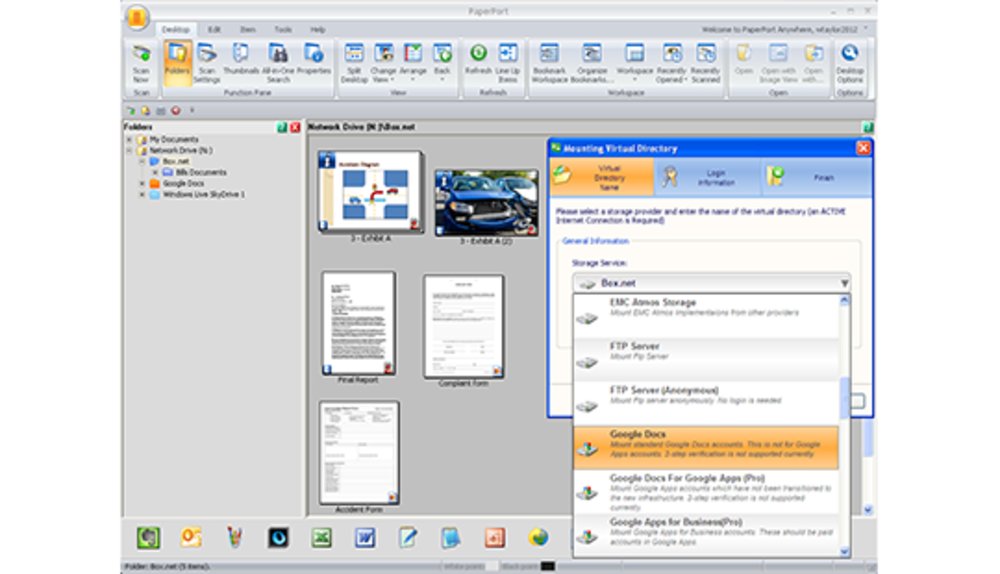Screen dimensions: 1000x574
Task: Click the PaperPort application orb button
Action: pos(137,17)
